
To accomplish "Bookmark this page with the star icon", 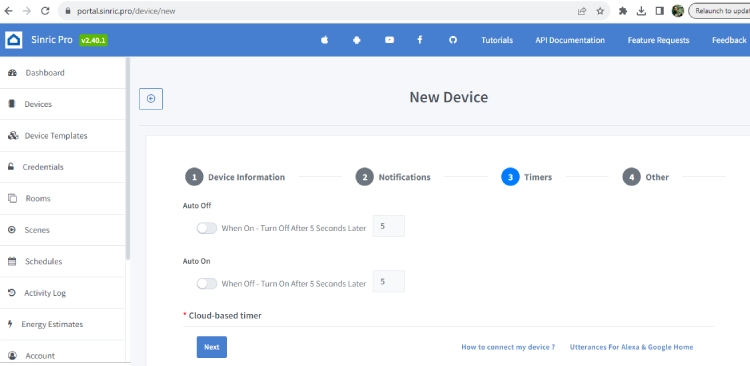I will (x=600, y=11).
